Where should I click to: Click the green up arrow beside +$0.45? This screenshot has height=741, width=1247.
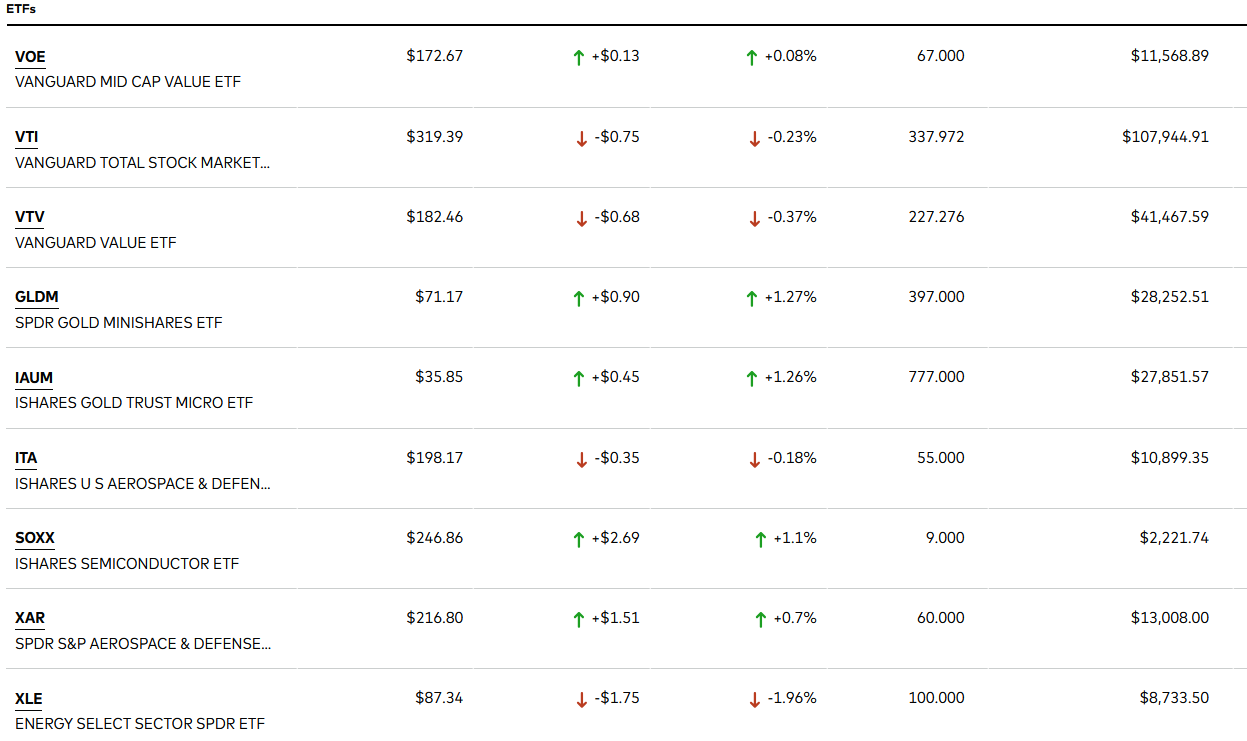point(578,379)
